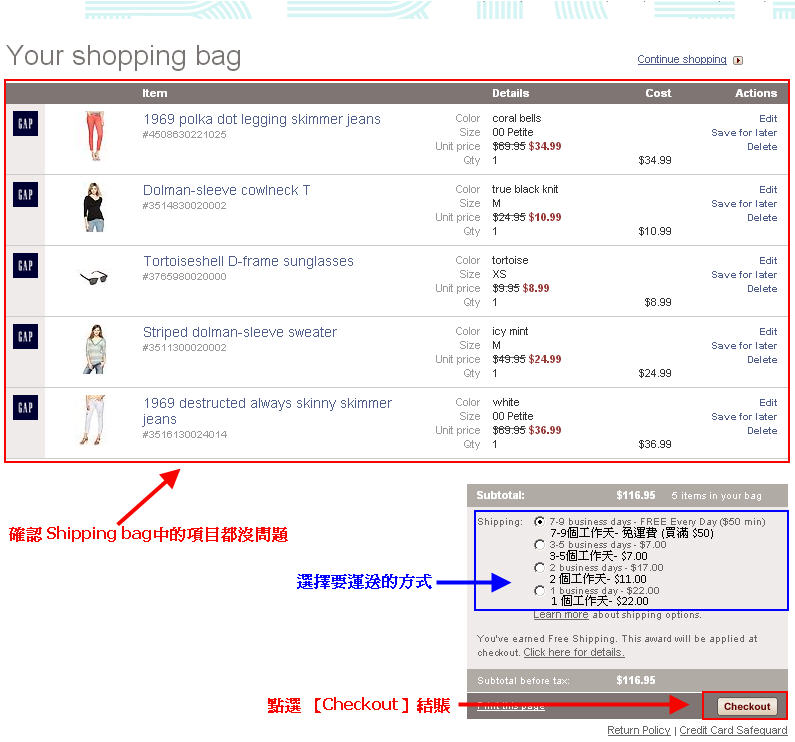Viewport: 795px width, 742px height.
Task: Select 3-5 business days $7.00 shipping
Action: [539, 544]
